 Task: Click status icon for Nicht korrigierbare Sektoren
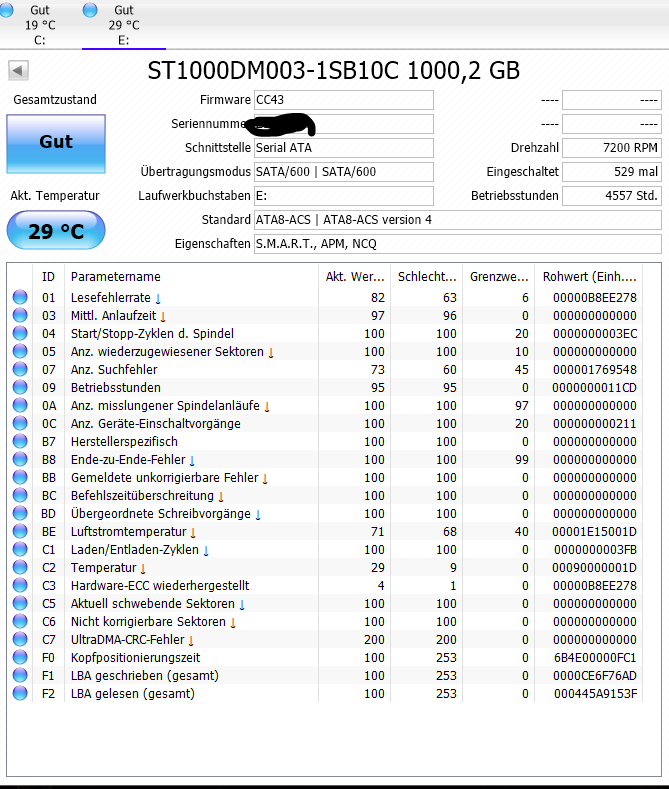[20, 621]
